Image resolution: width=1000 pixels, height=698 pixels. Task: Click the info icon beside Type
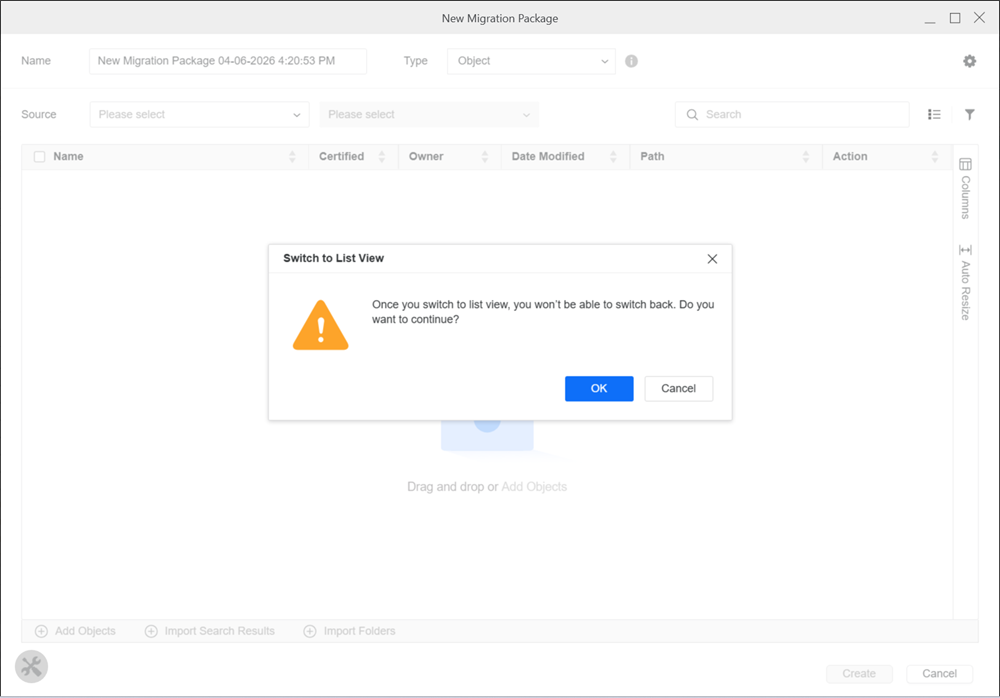click(631, 61)
